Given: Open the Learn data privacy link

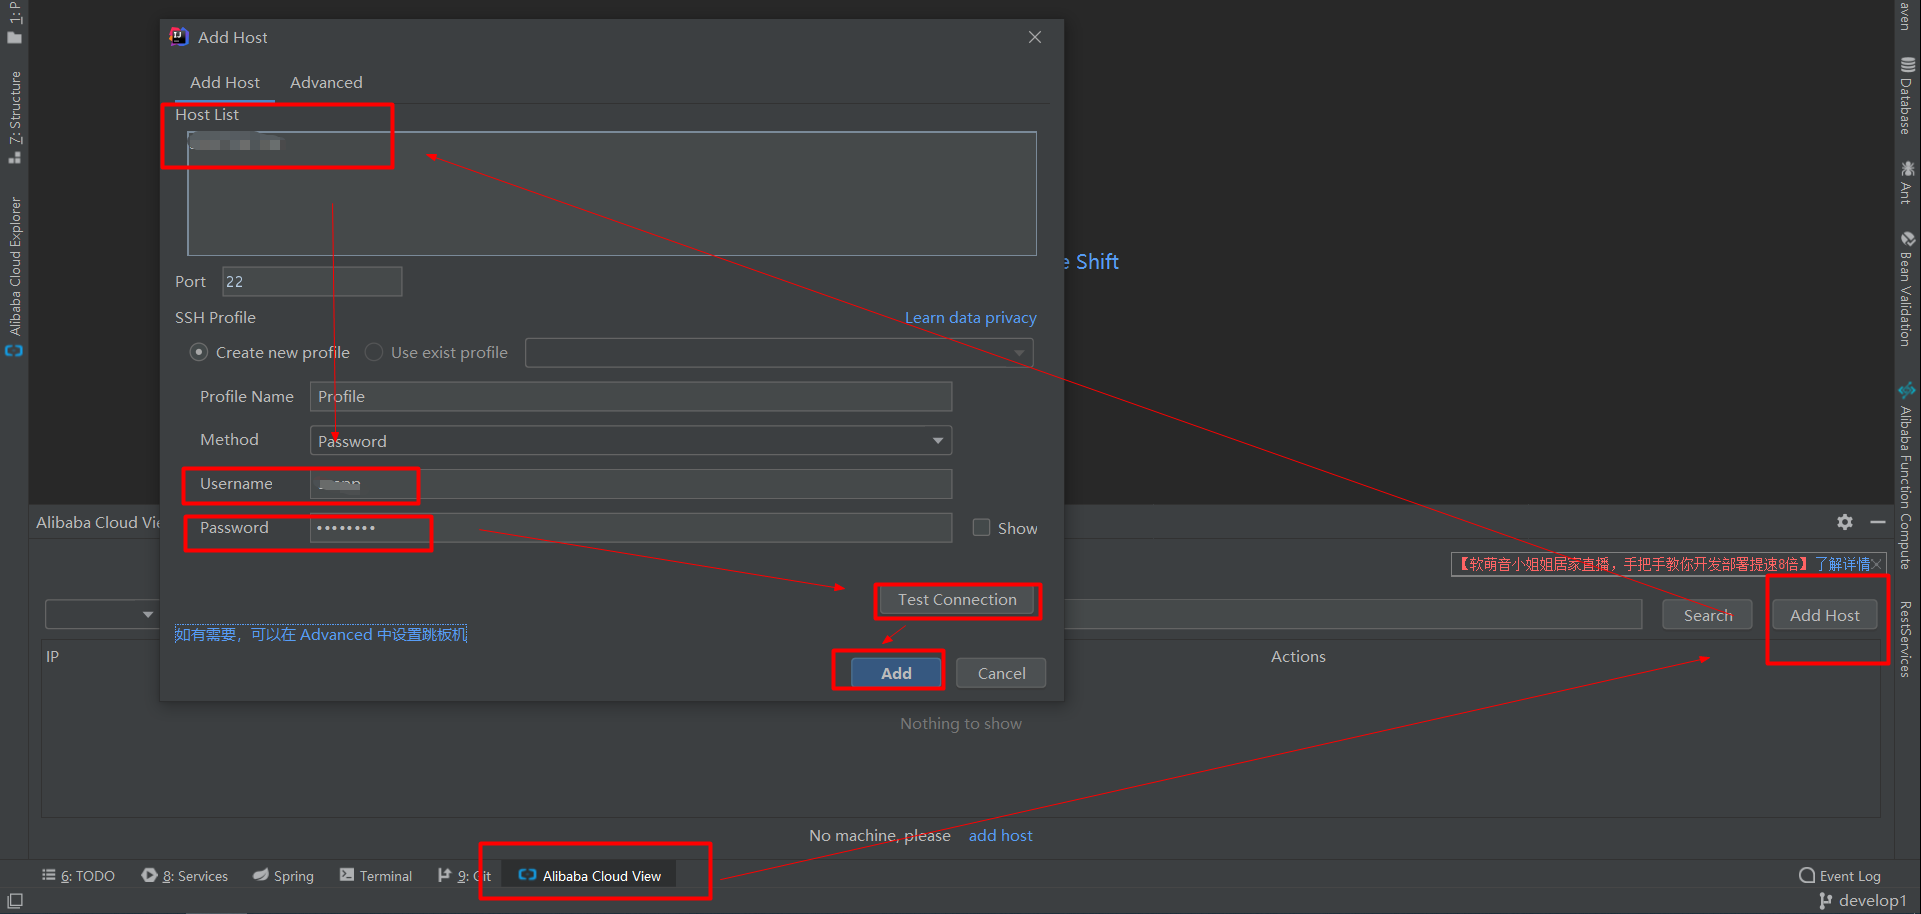Looking at the screenshot, I should click(971, 318).
